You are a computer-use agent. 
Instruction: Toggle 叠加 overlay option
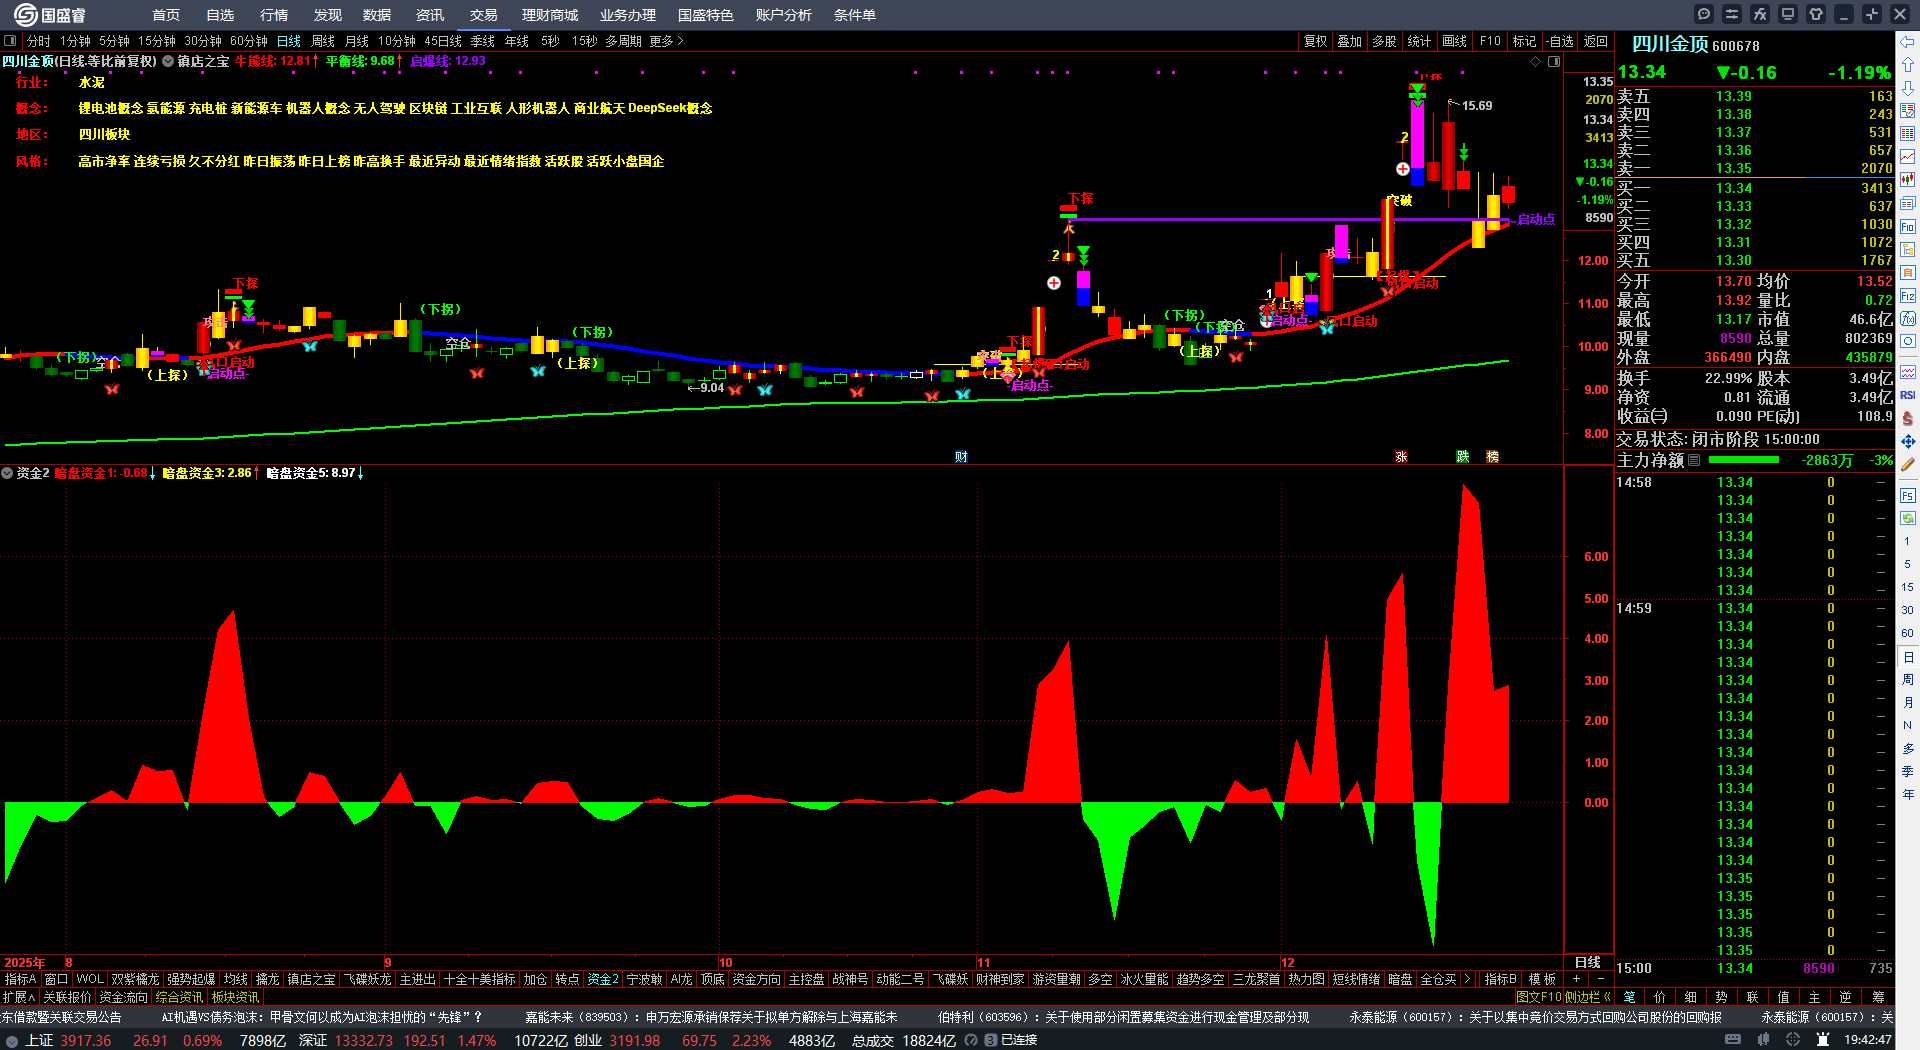coord(1350,41)
